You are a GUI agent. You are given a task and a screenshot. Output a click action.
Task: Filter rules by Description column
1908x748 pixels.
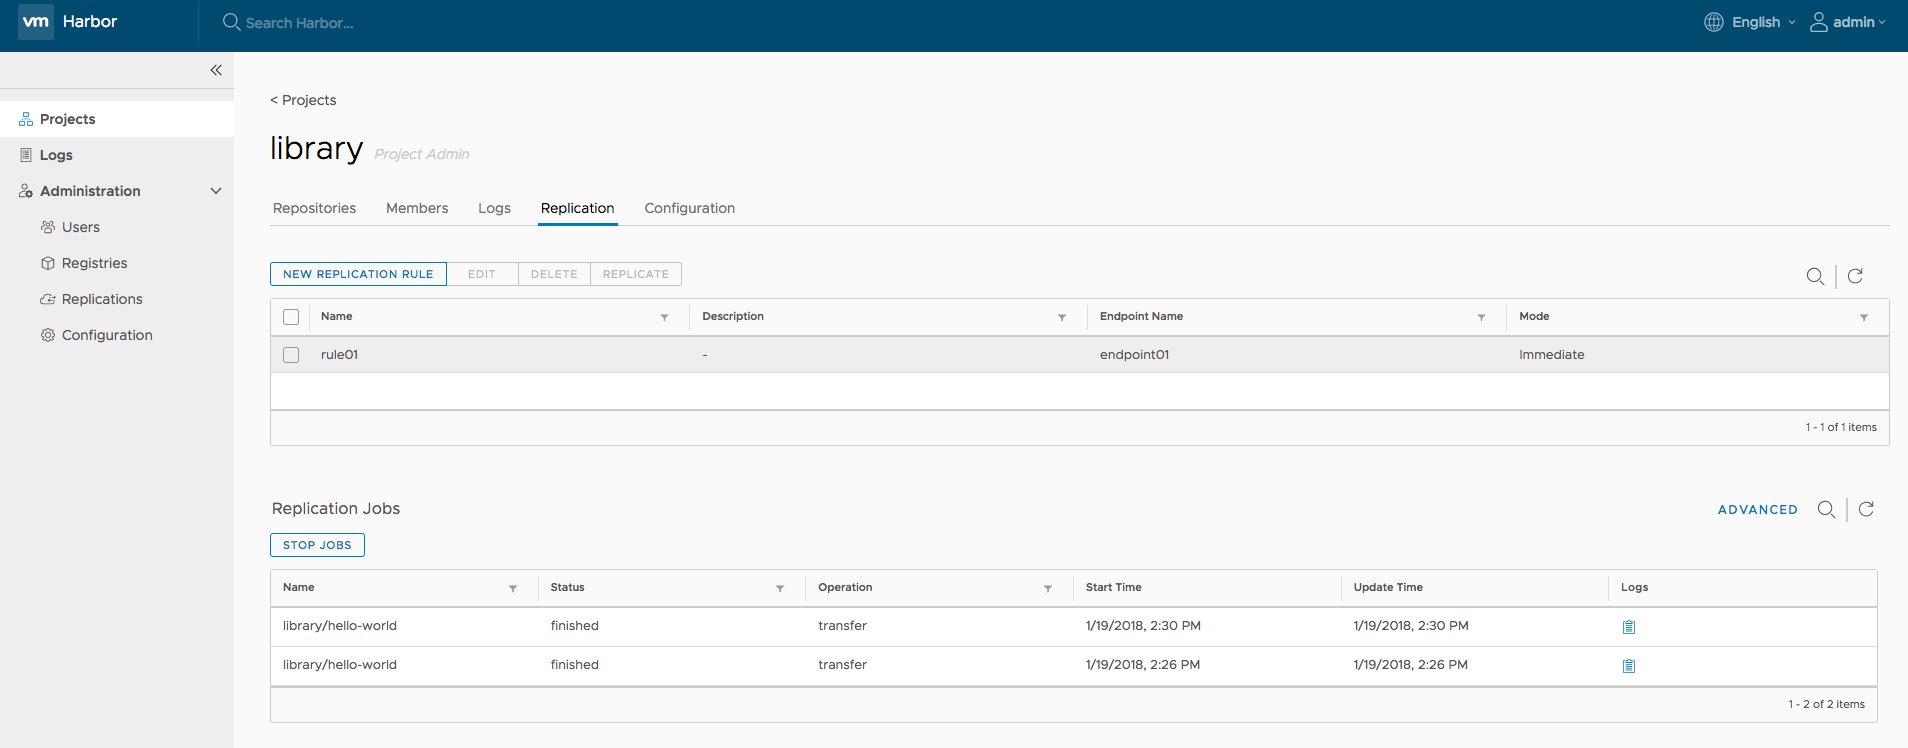[x=1062, y=318]
